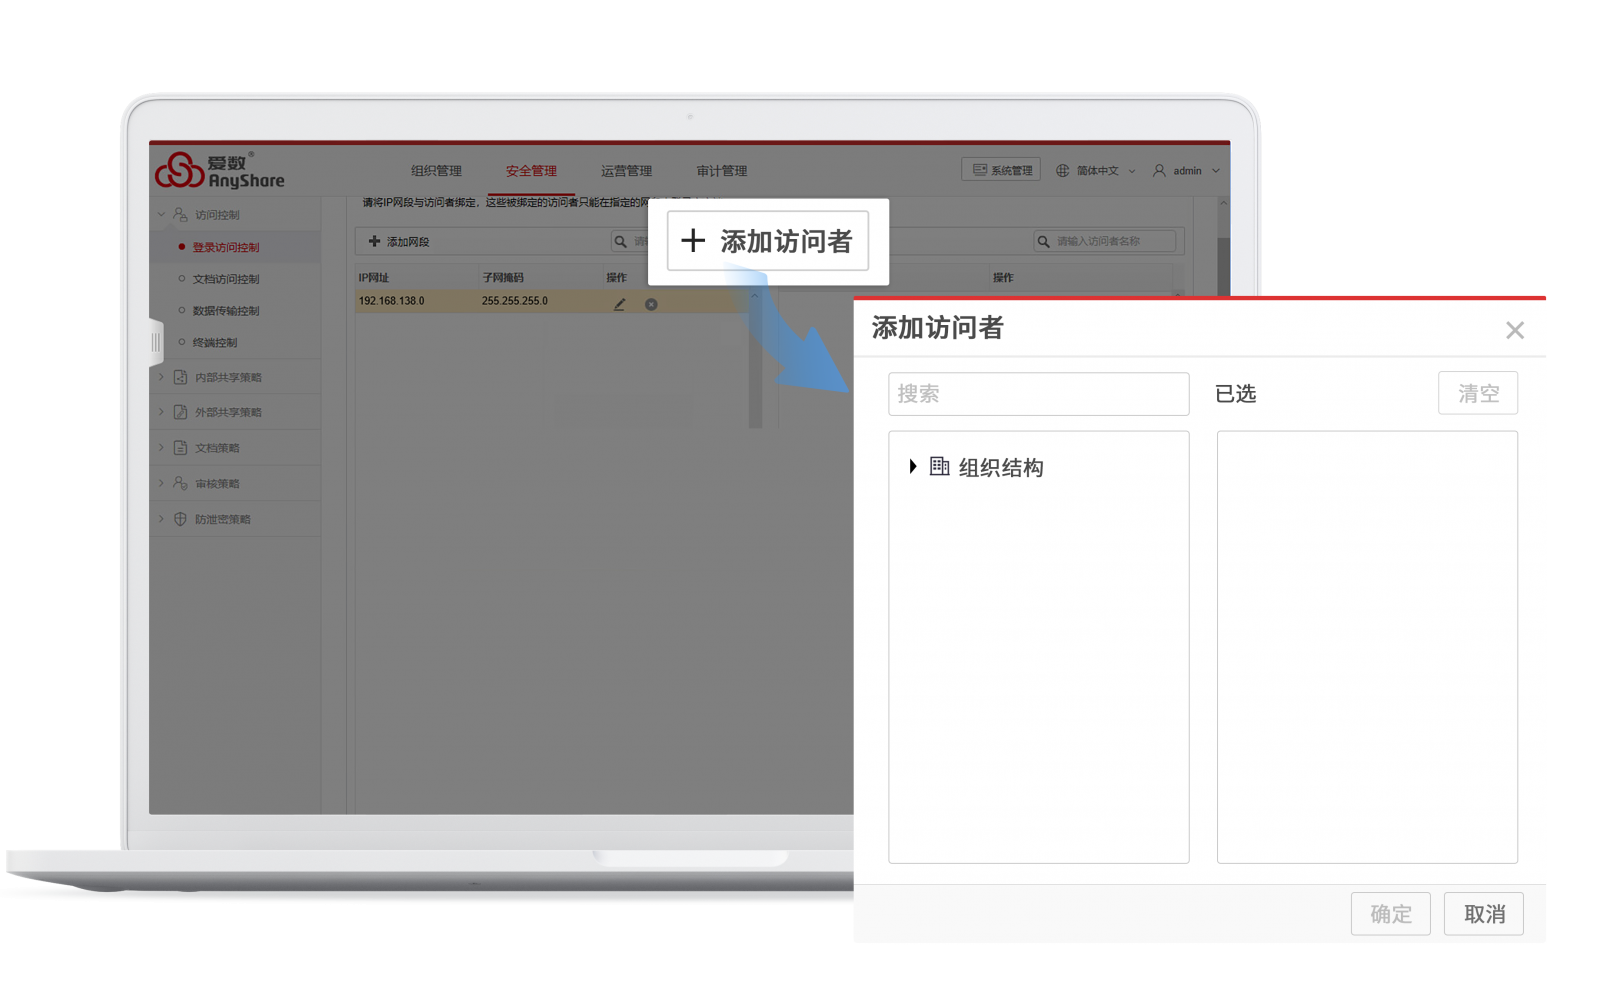Expand the 组织结构 tree node arrow

[x=912, y=467]
